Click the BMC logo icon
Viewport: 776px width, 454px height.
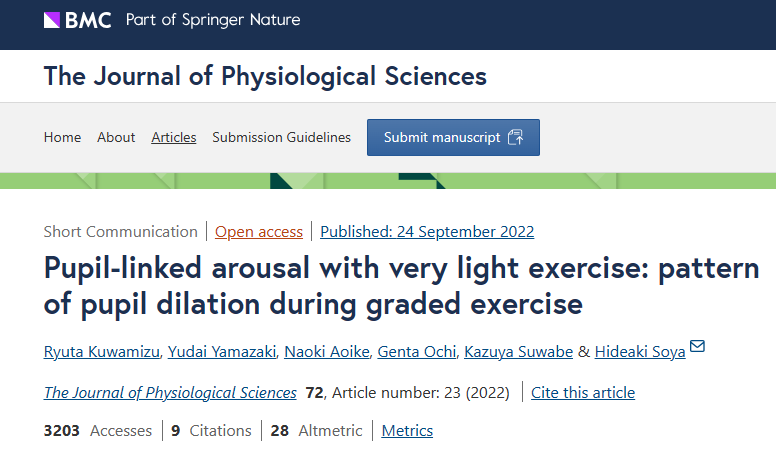(52, 20)
